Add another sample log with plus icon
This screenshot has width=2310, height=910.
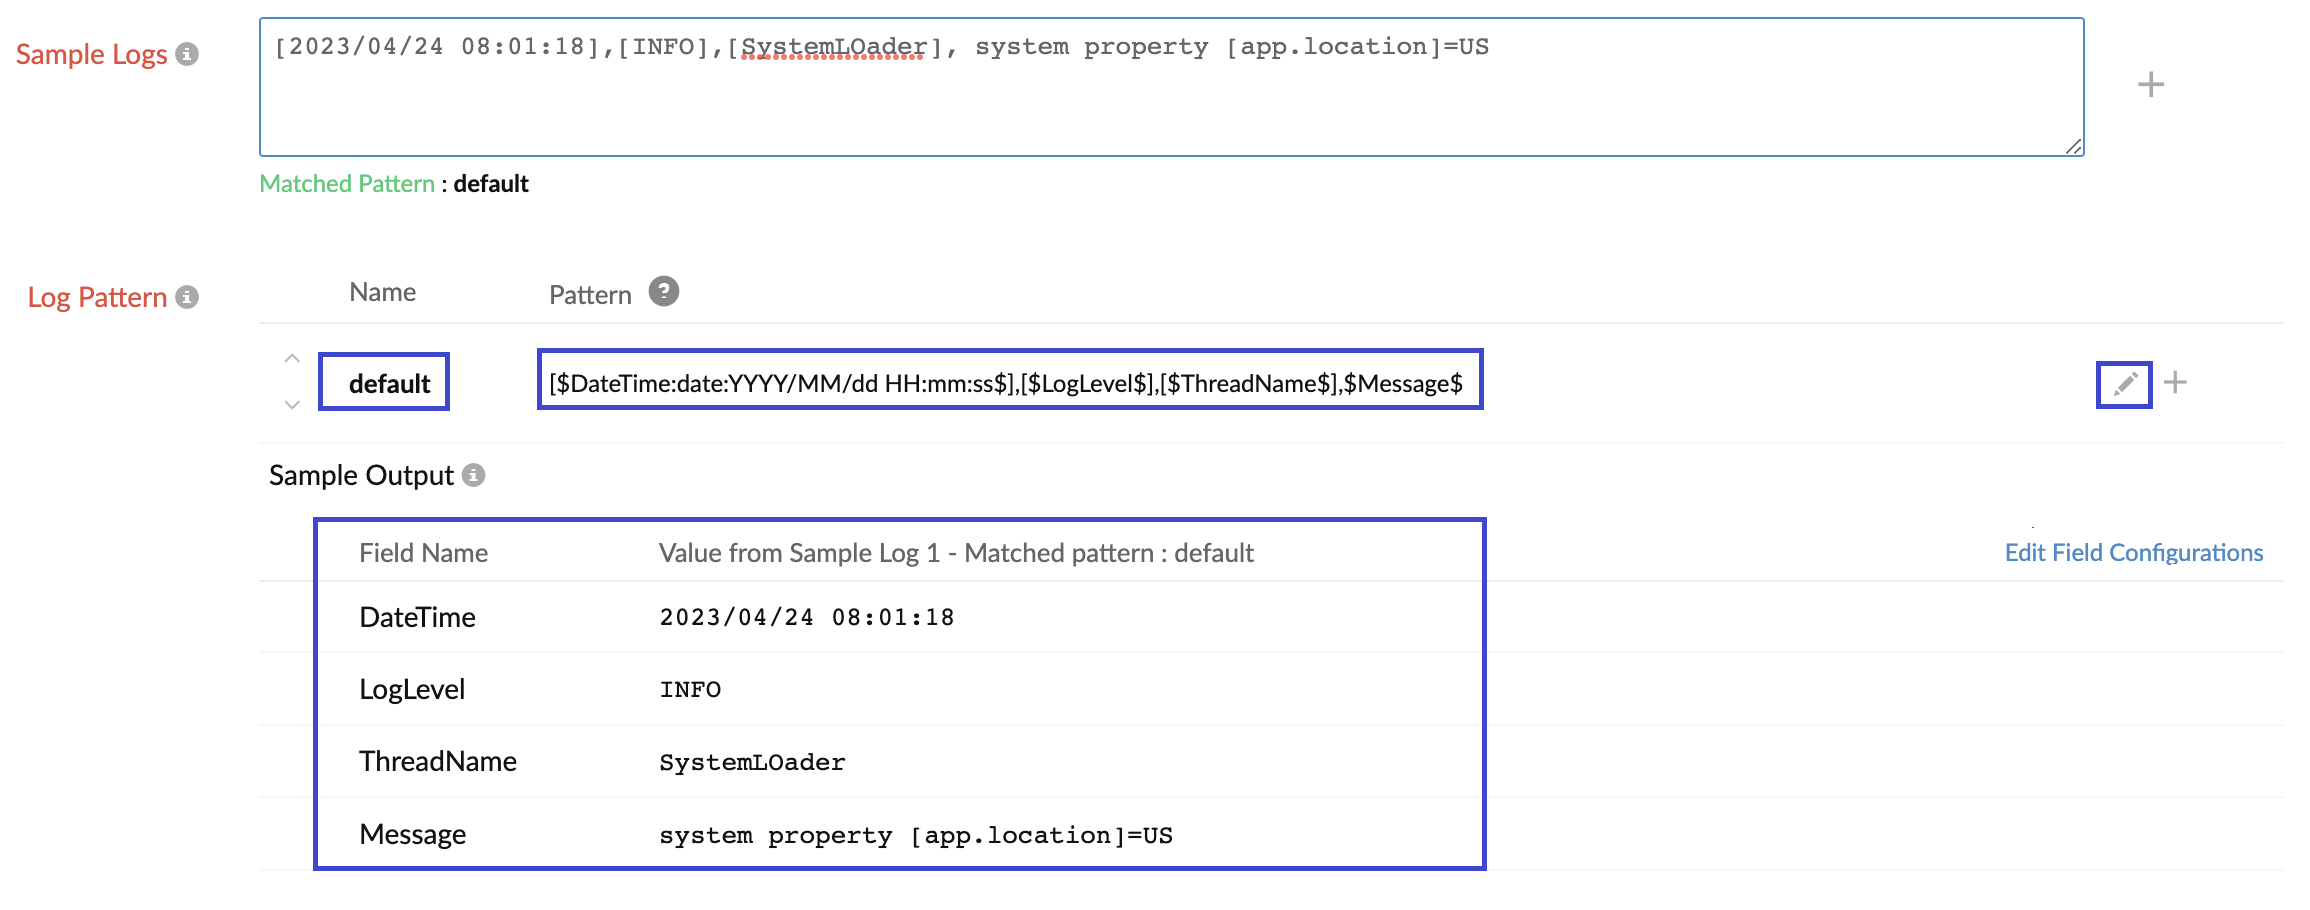pos(2151,85)
